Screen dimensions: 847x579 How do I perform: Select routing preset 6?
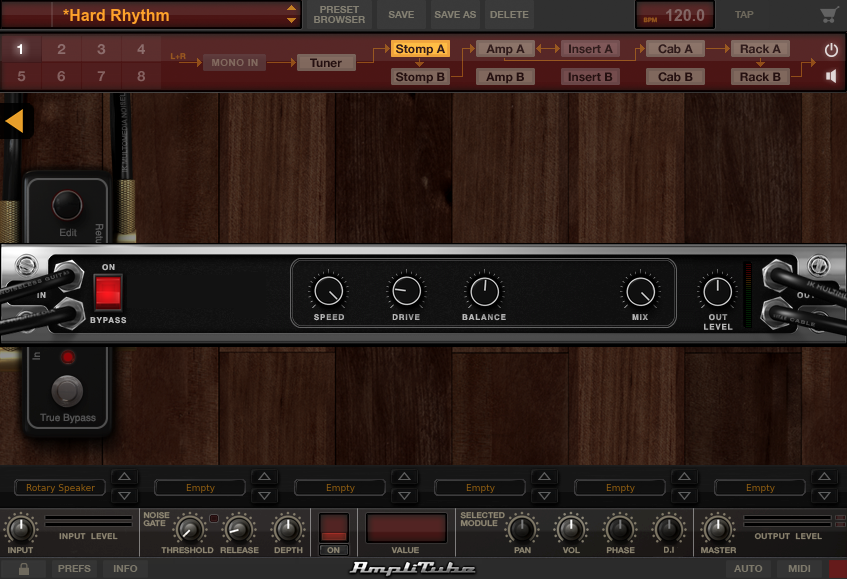61,76
